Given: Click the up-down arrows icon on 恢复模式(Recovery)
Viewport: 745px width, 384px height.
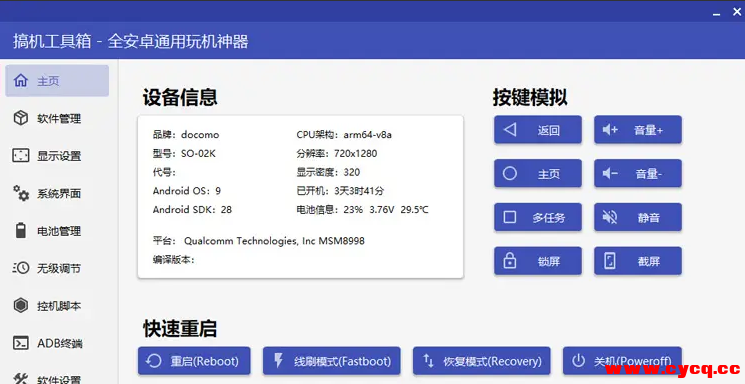Looking at the screenshot, I should pyautogui.click(x=429, y=361).
